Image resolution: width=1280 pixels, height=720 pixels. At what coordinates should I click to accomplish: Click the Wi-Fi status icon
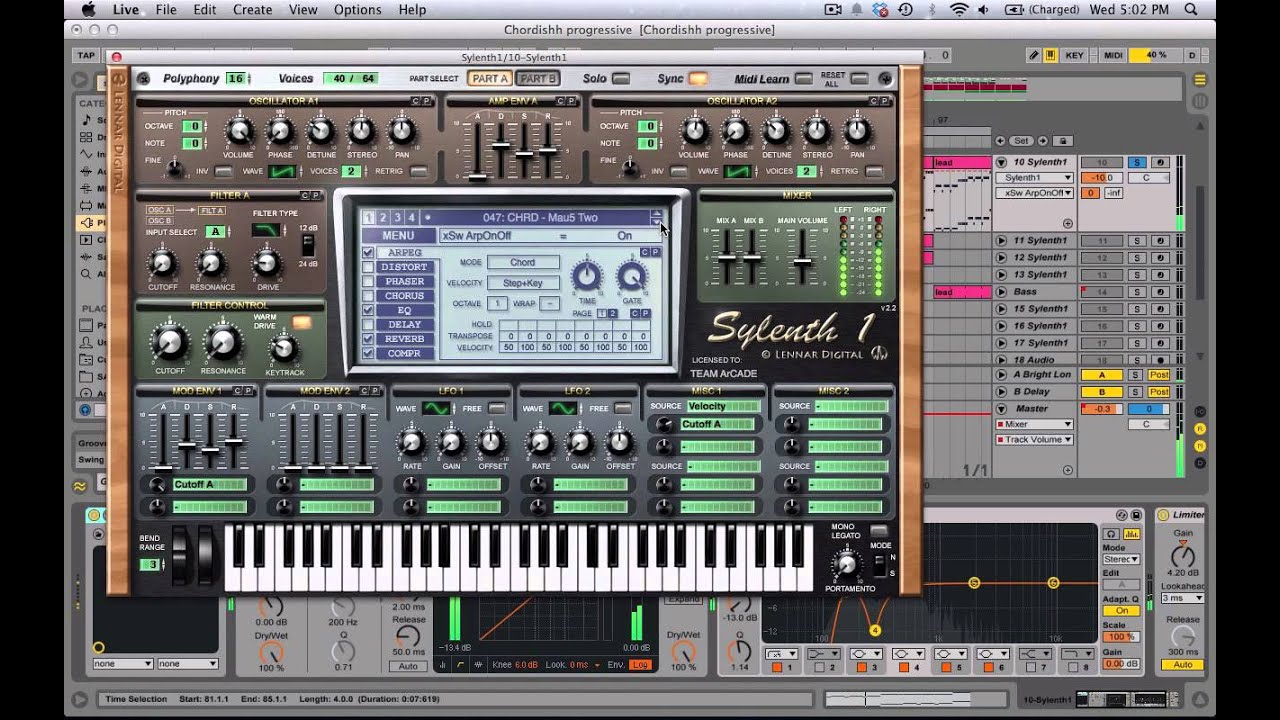pyautogui.click(x=959, y=9)
